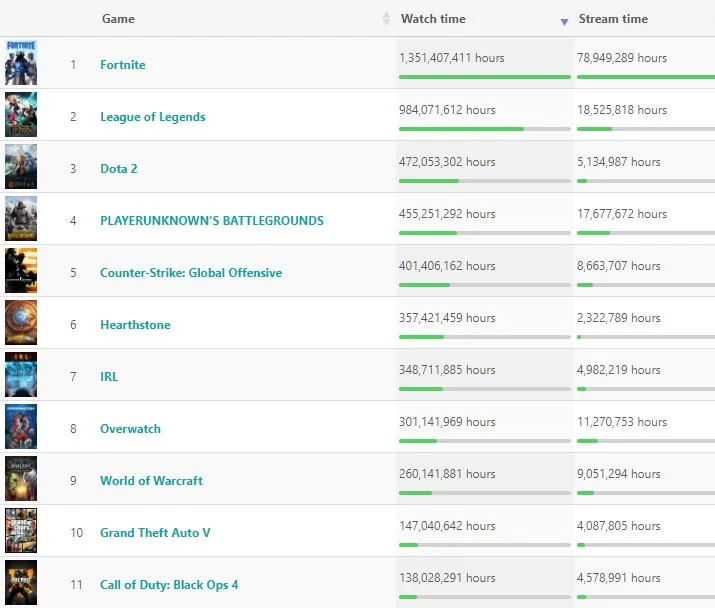Click GTA V stream time 4,087,805 hours
Screen dimensions: 715x608
click(619, 526)
